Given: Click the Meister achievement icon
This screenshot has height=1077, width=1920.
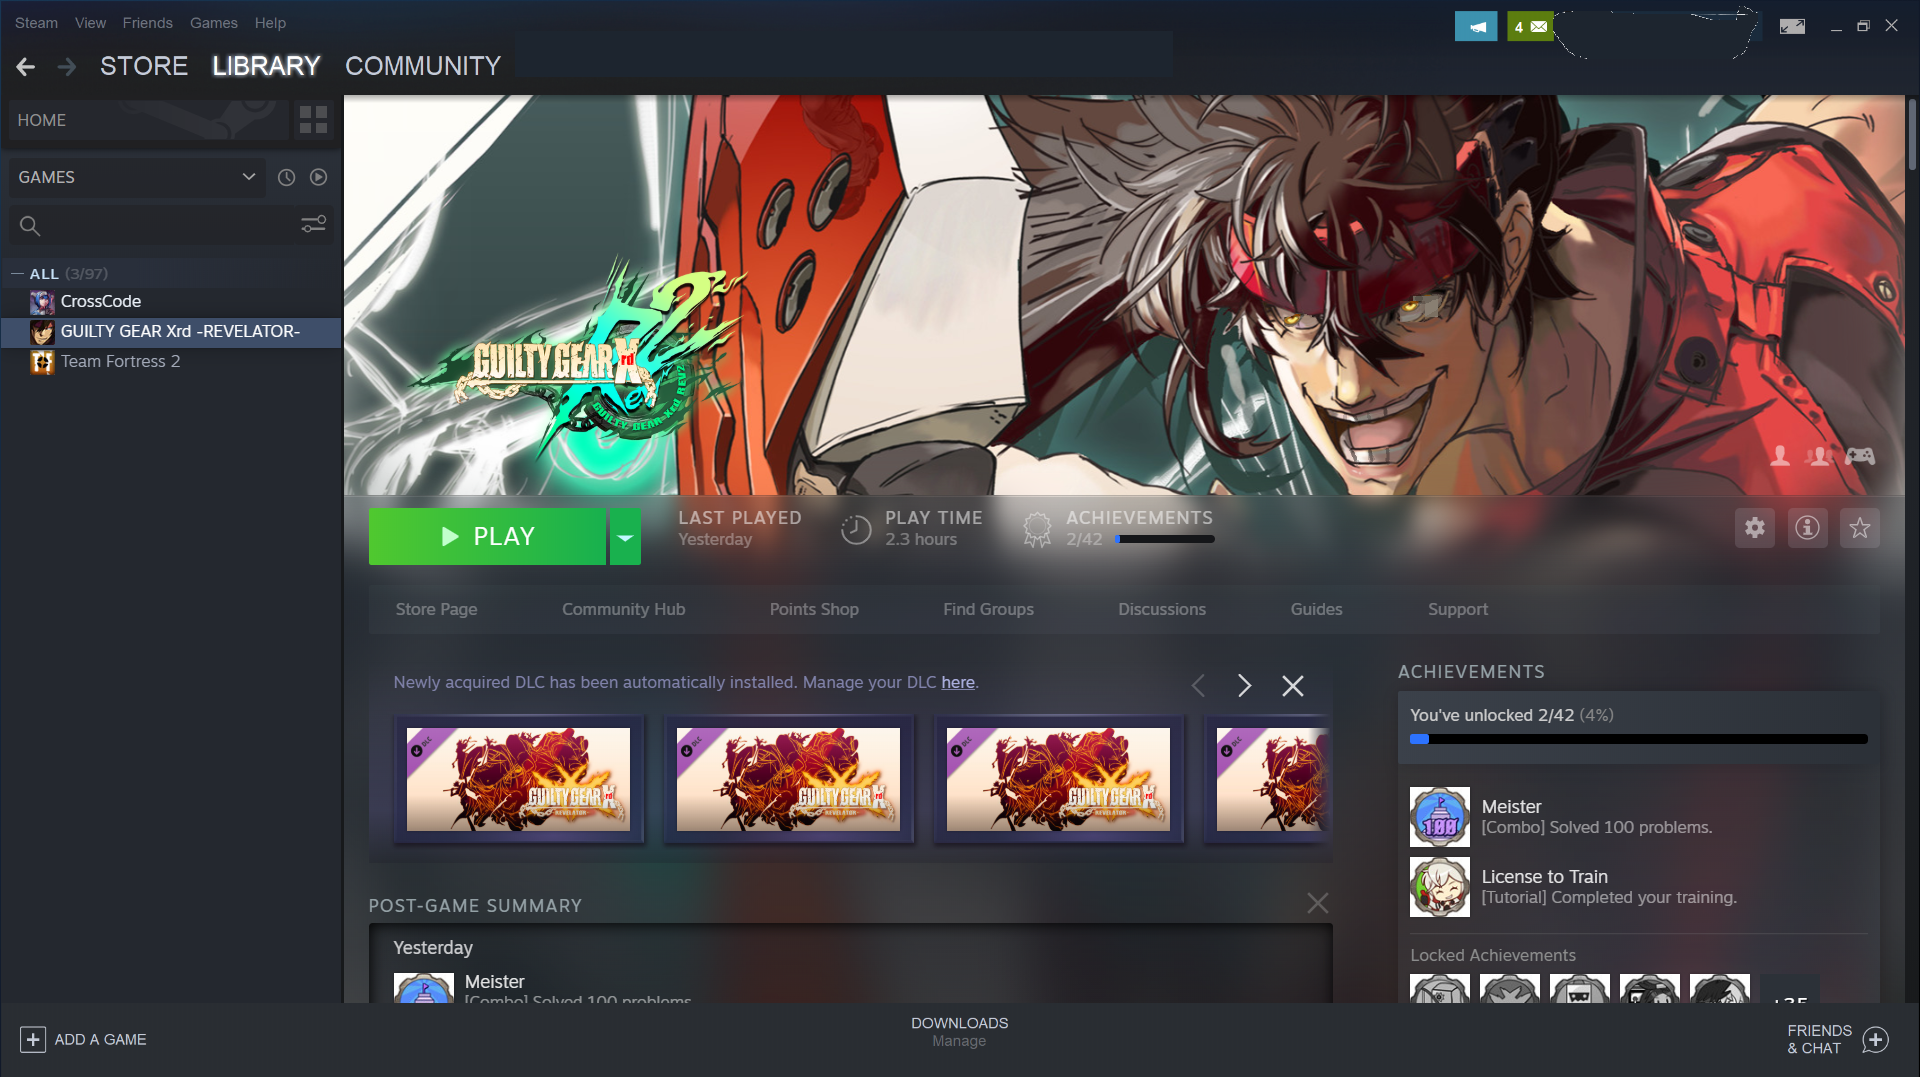Looking at the screenshot, I should [x=1440, y=817].
